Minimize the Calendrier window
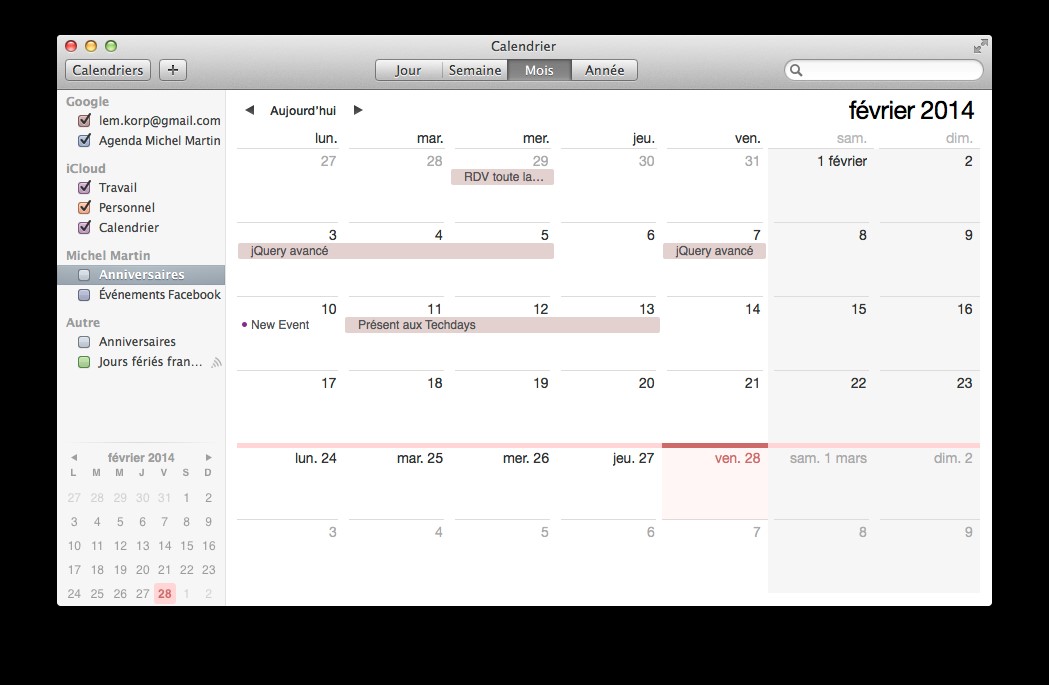This screenshot has width=1049, height=685. click(91, 46)
